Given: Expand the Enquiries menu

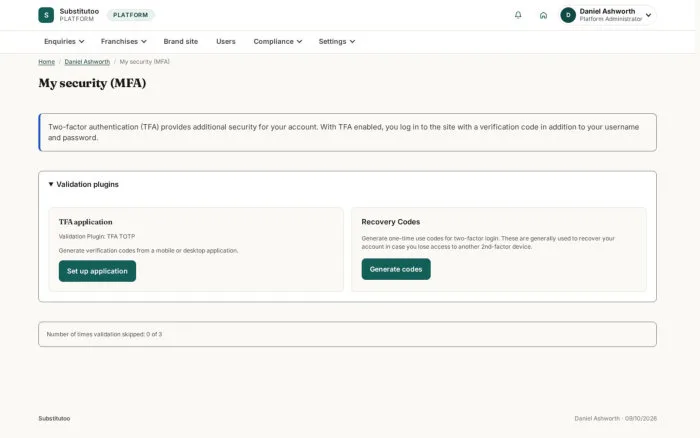Looking at the screenshot, I should (64, 42).
